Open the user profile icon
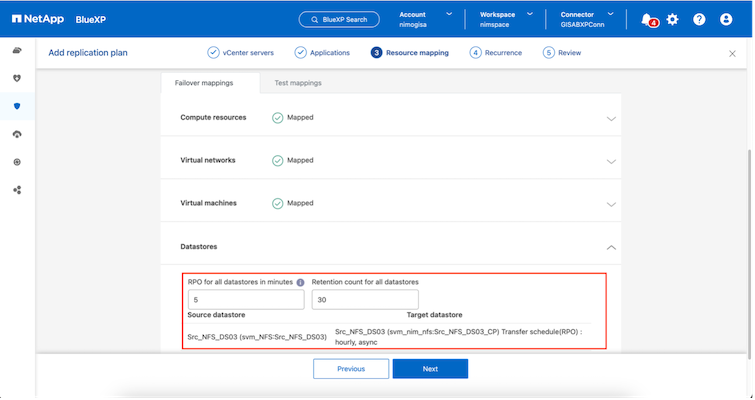The width and height of the screenshot is (755, 400). tap(726, 19)
